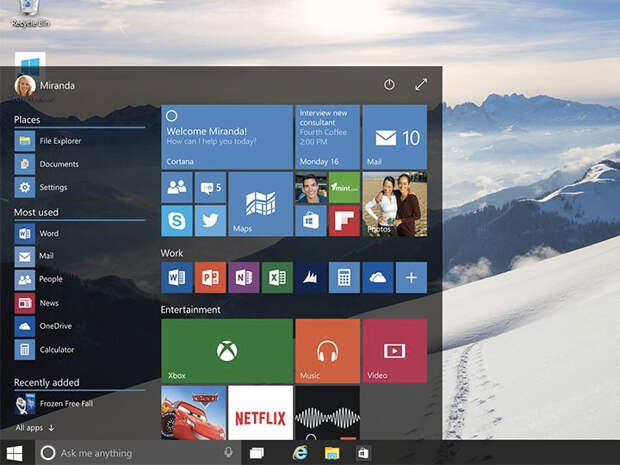Open the Twitter tile
Viewport: 620px width, 465px height.
pyautogui.click(x=210, y=220)
